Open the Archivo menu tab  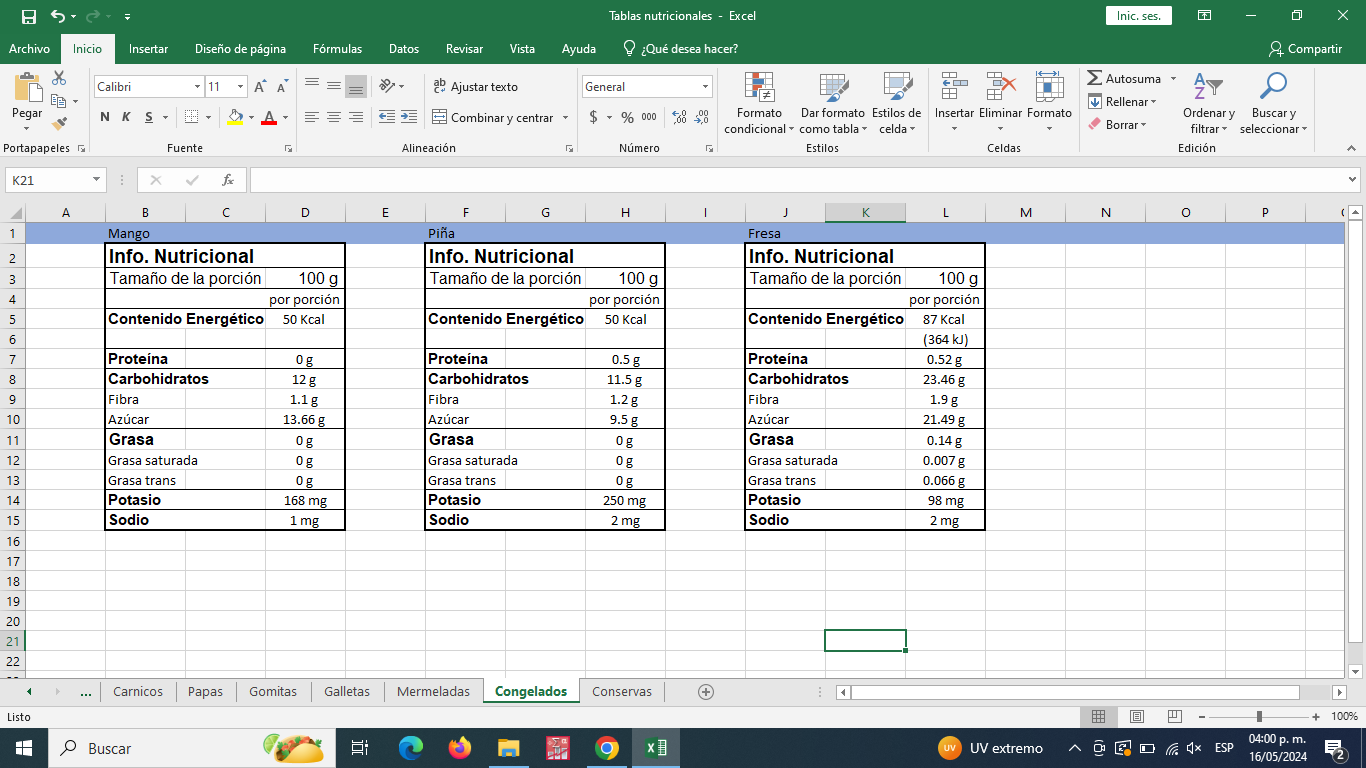[x=29, y=48]
